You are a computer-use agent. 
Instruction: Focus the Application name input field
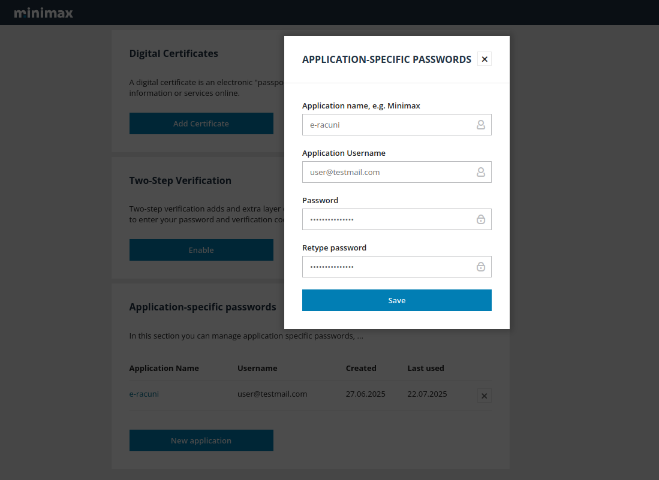click(386, 125)
